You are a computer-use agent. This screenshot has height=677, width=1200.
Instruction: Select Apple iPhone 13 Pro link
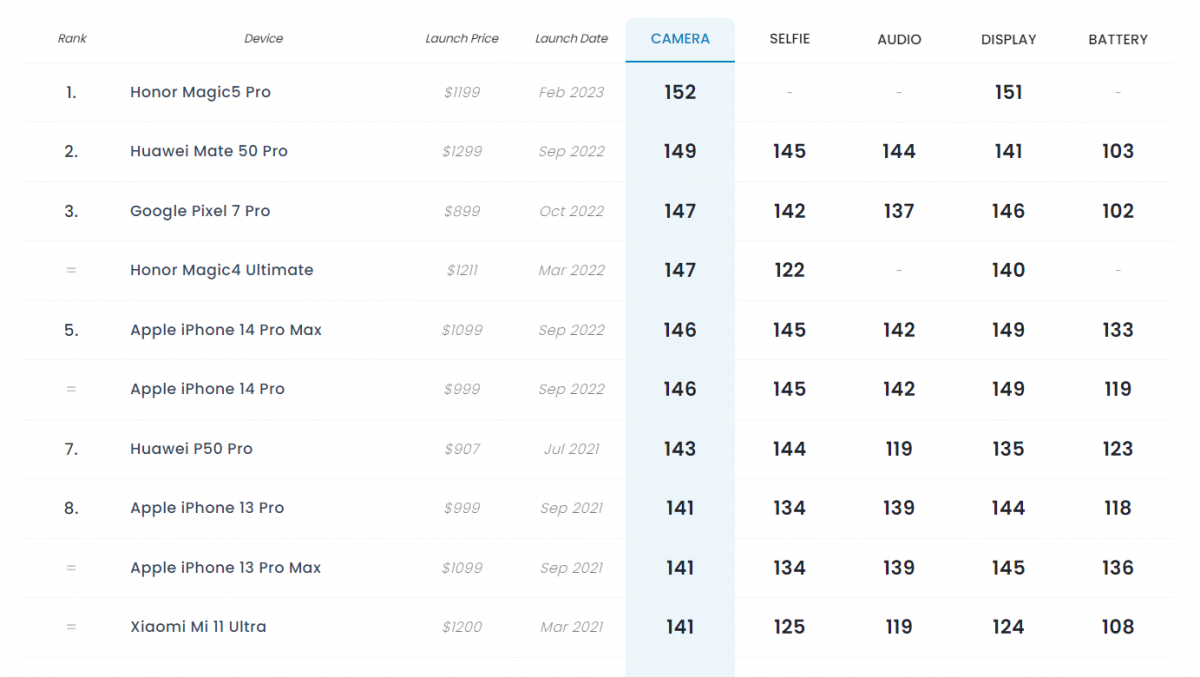(207, 508)
